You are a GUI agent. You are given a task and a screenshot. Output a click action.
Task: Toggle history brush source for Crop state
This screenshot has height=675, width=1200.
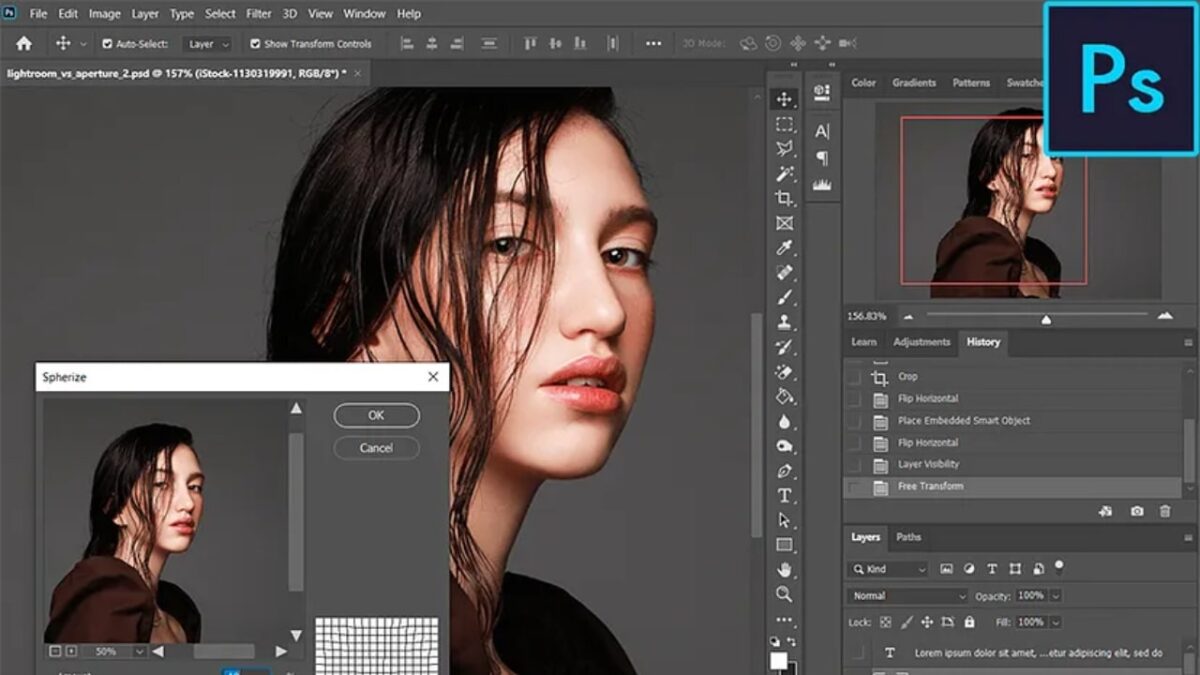coord(853,377)
